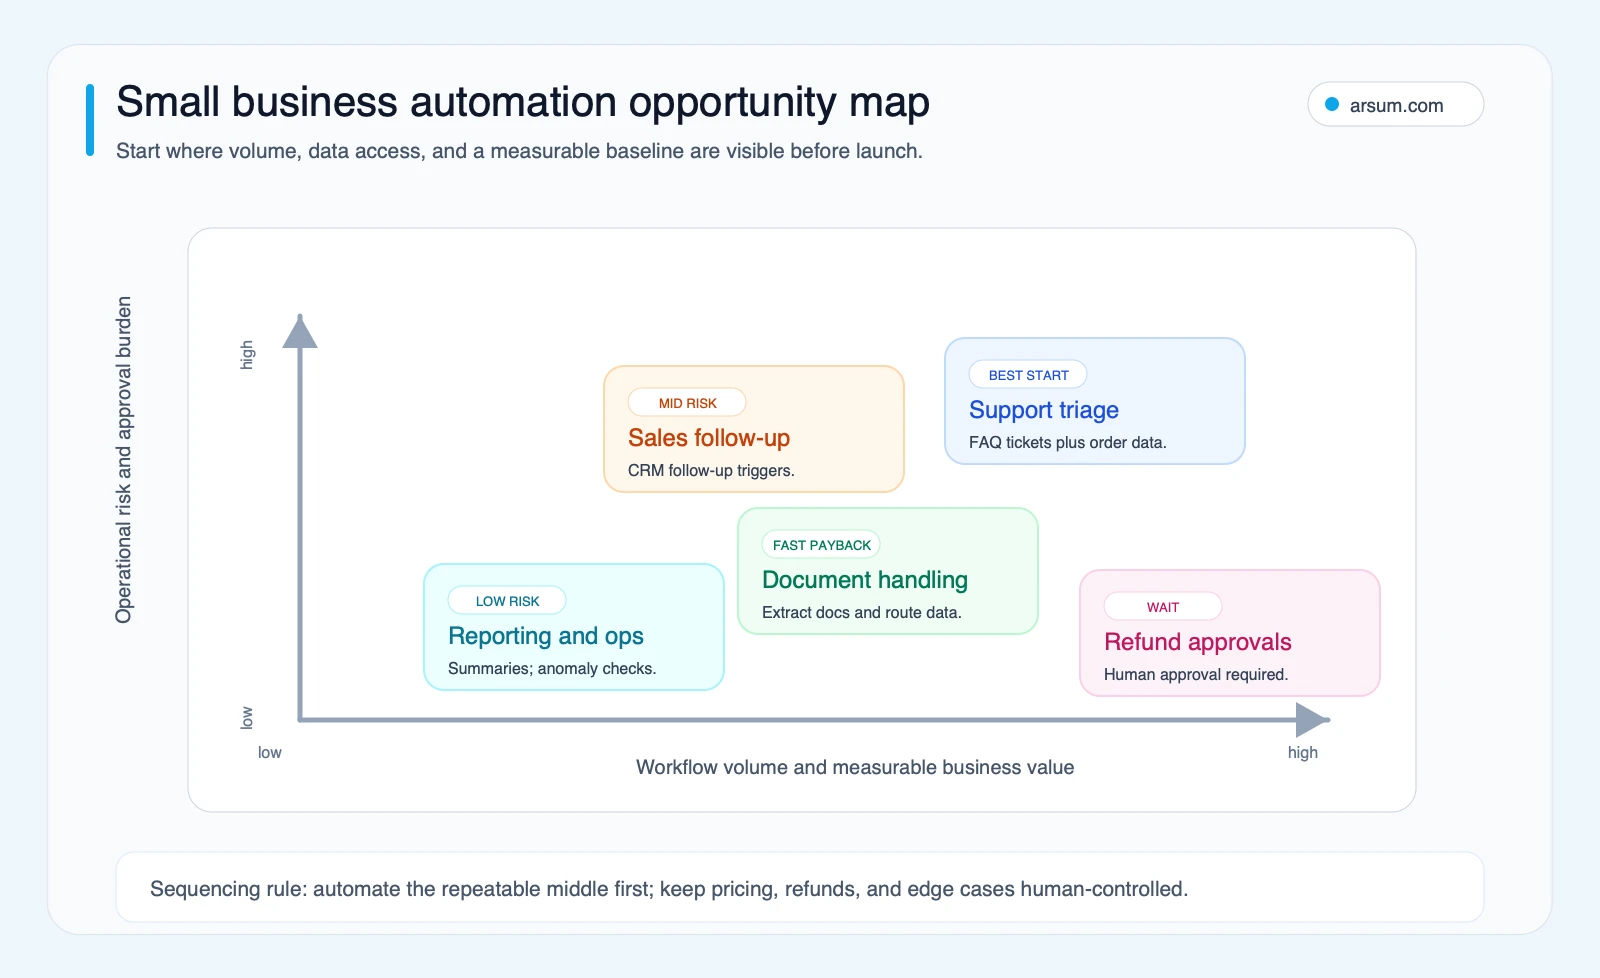The width and height of the screenshot is (1600, 978).
Task: Click the 'high' label on the vertical axis
Action: point(247,355)
